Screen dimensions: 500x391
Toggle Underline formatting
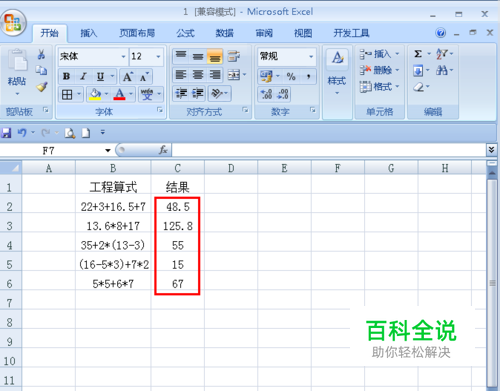[x=100, y=76]
